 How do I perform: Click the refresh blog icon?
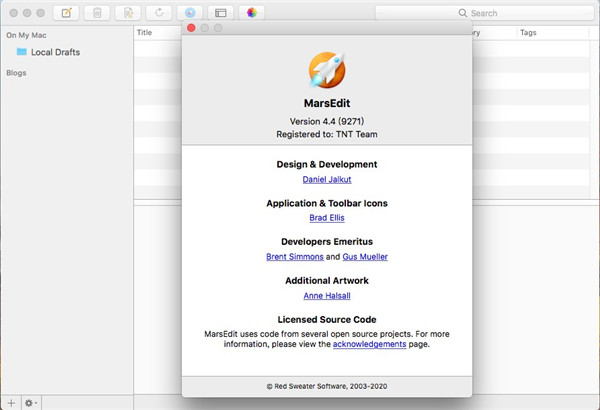tap(159, 13)
